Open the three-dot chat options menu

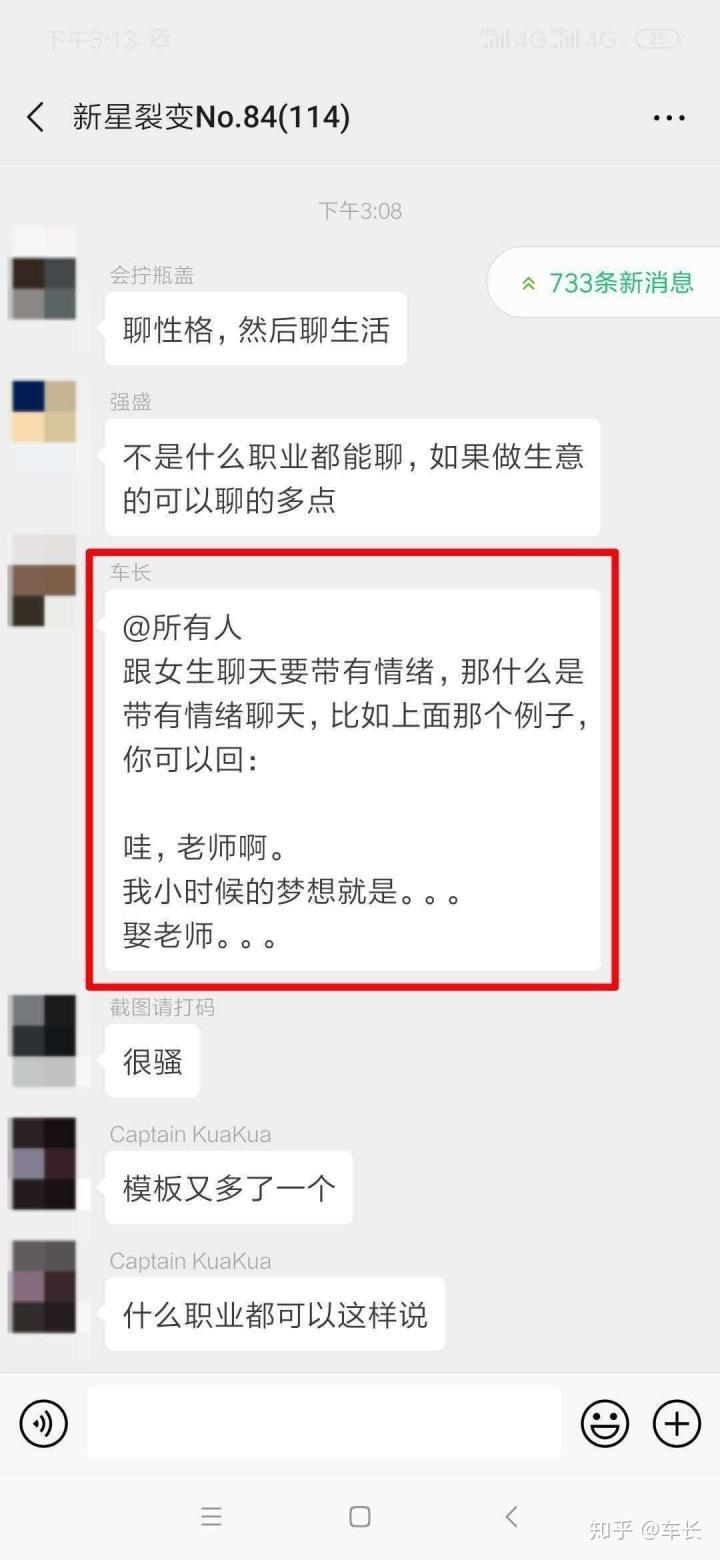(x=669, y=118)
